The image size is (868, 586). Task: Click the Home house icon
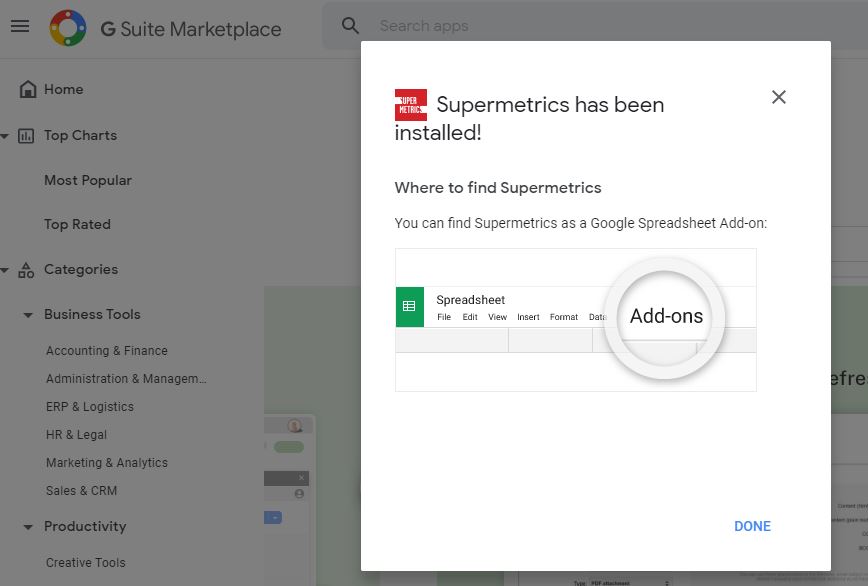pyautogui.click(x=28, y=90)
